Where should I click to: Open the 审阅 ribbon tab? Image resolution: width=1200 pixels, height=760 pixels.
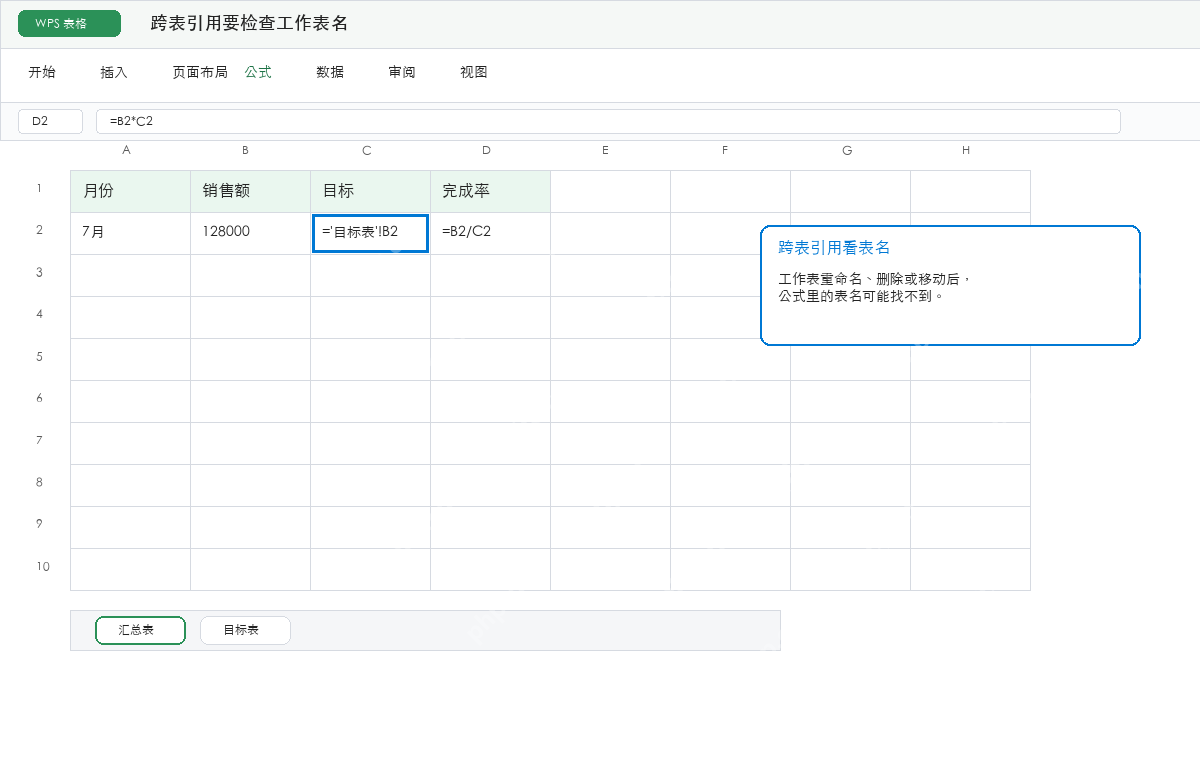[402, 72]
